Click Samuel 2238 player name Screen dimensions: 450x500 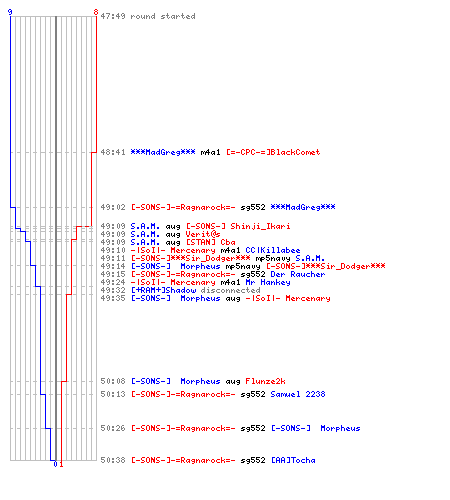298,394
